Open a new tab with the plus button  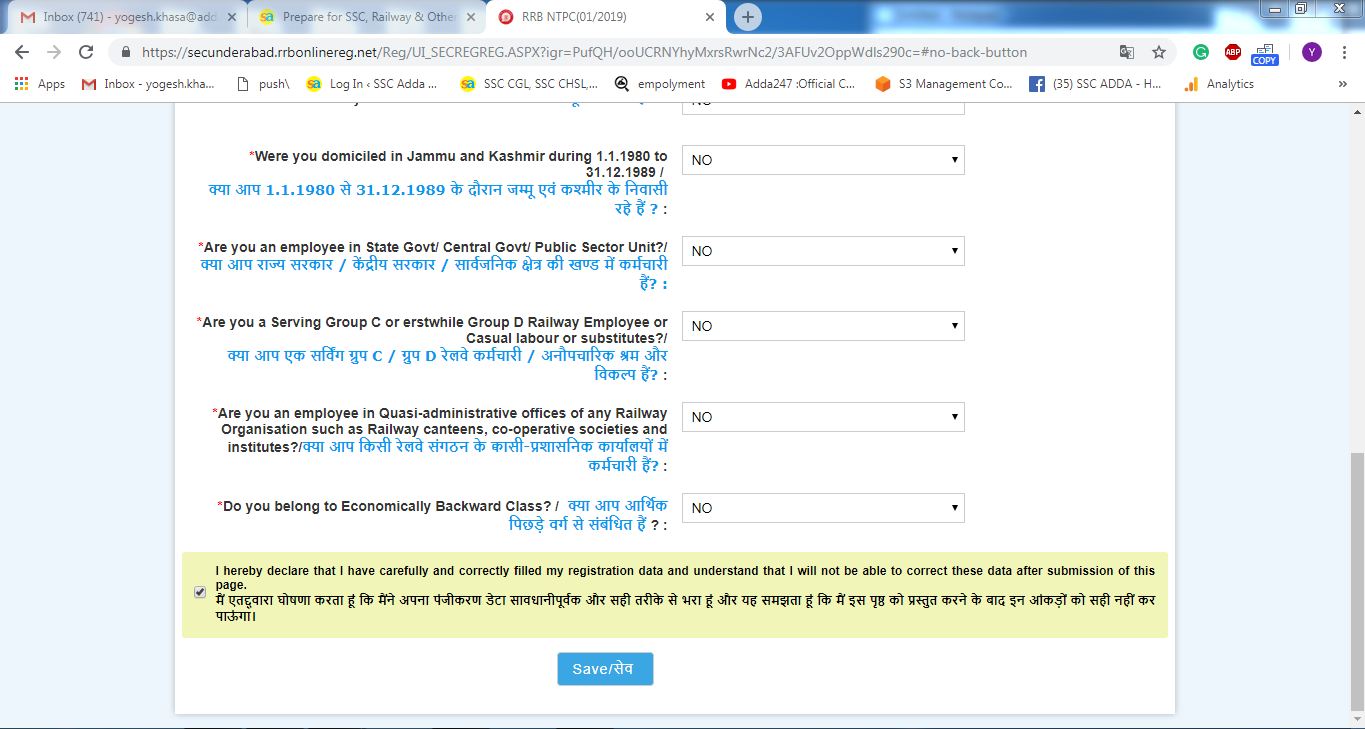747,17
